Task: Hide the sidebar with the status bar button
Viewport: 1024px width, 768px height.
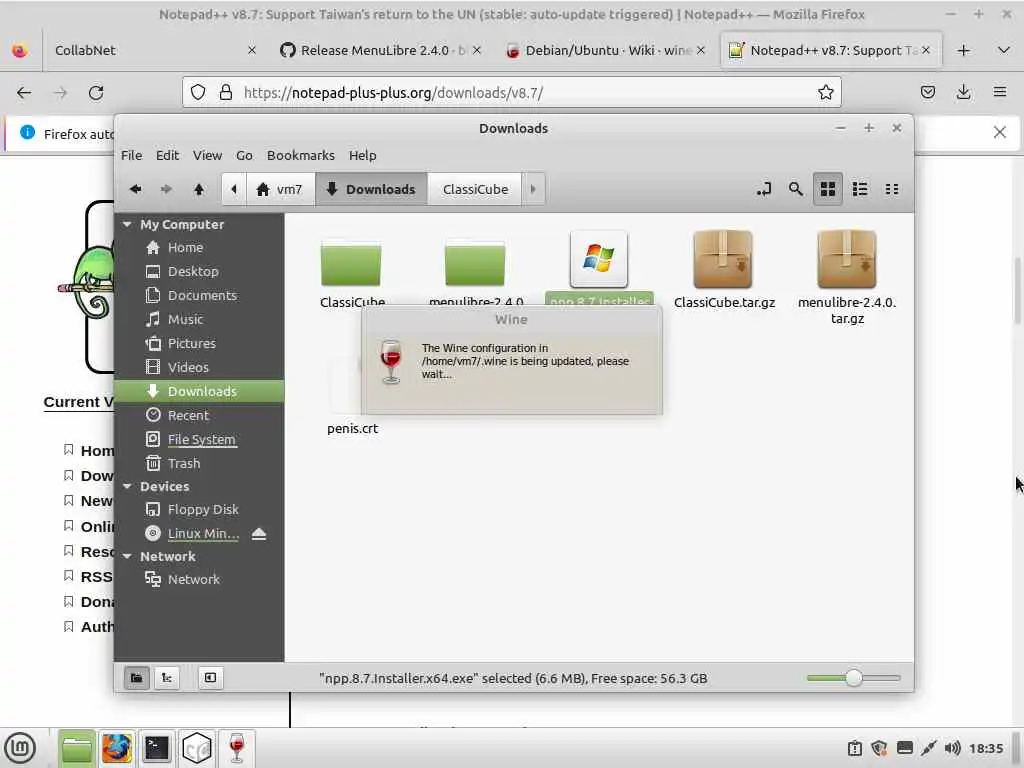Action: coord(210,678)
